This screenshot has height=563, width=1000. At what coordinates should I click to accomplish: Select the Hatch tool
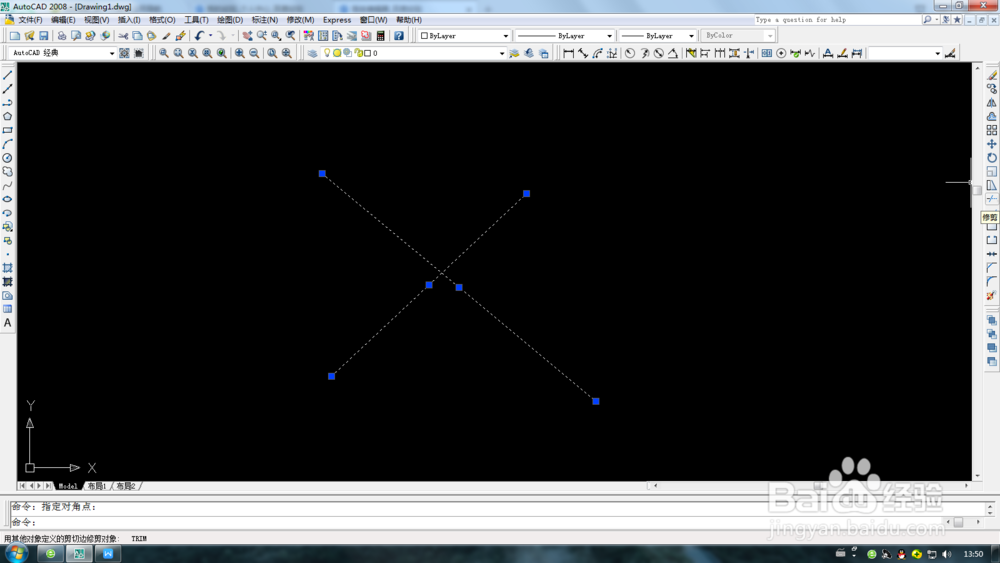pos(8,268)
